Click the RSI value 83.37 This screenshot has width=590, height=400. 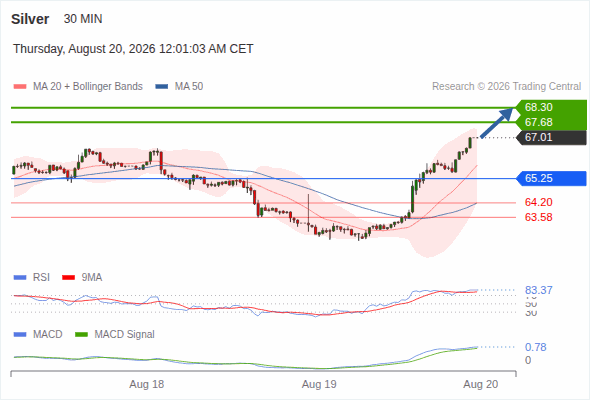538,290
